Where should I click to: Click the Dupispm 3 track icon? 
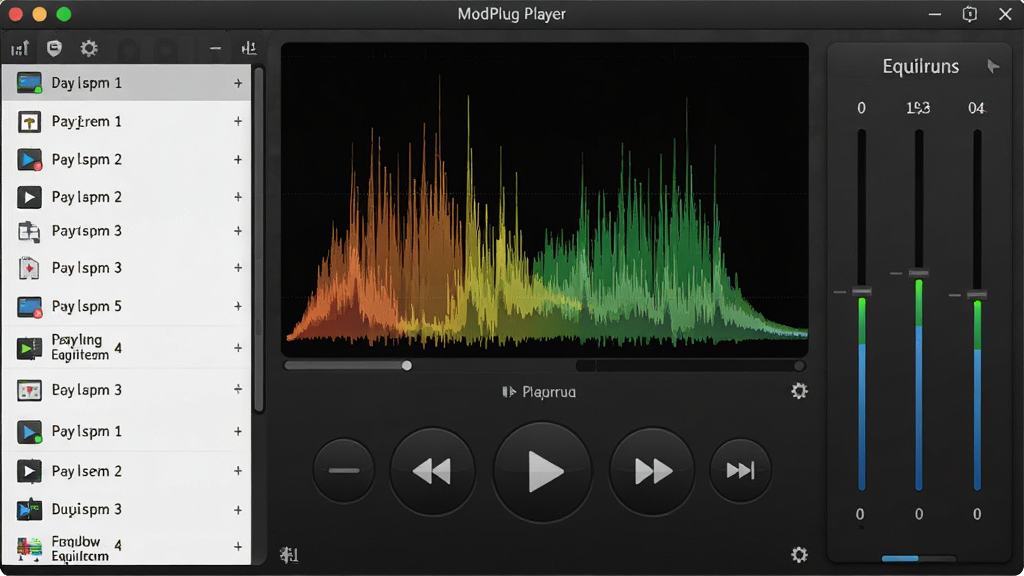[29, 509]
